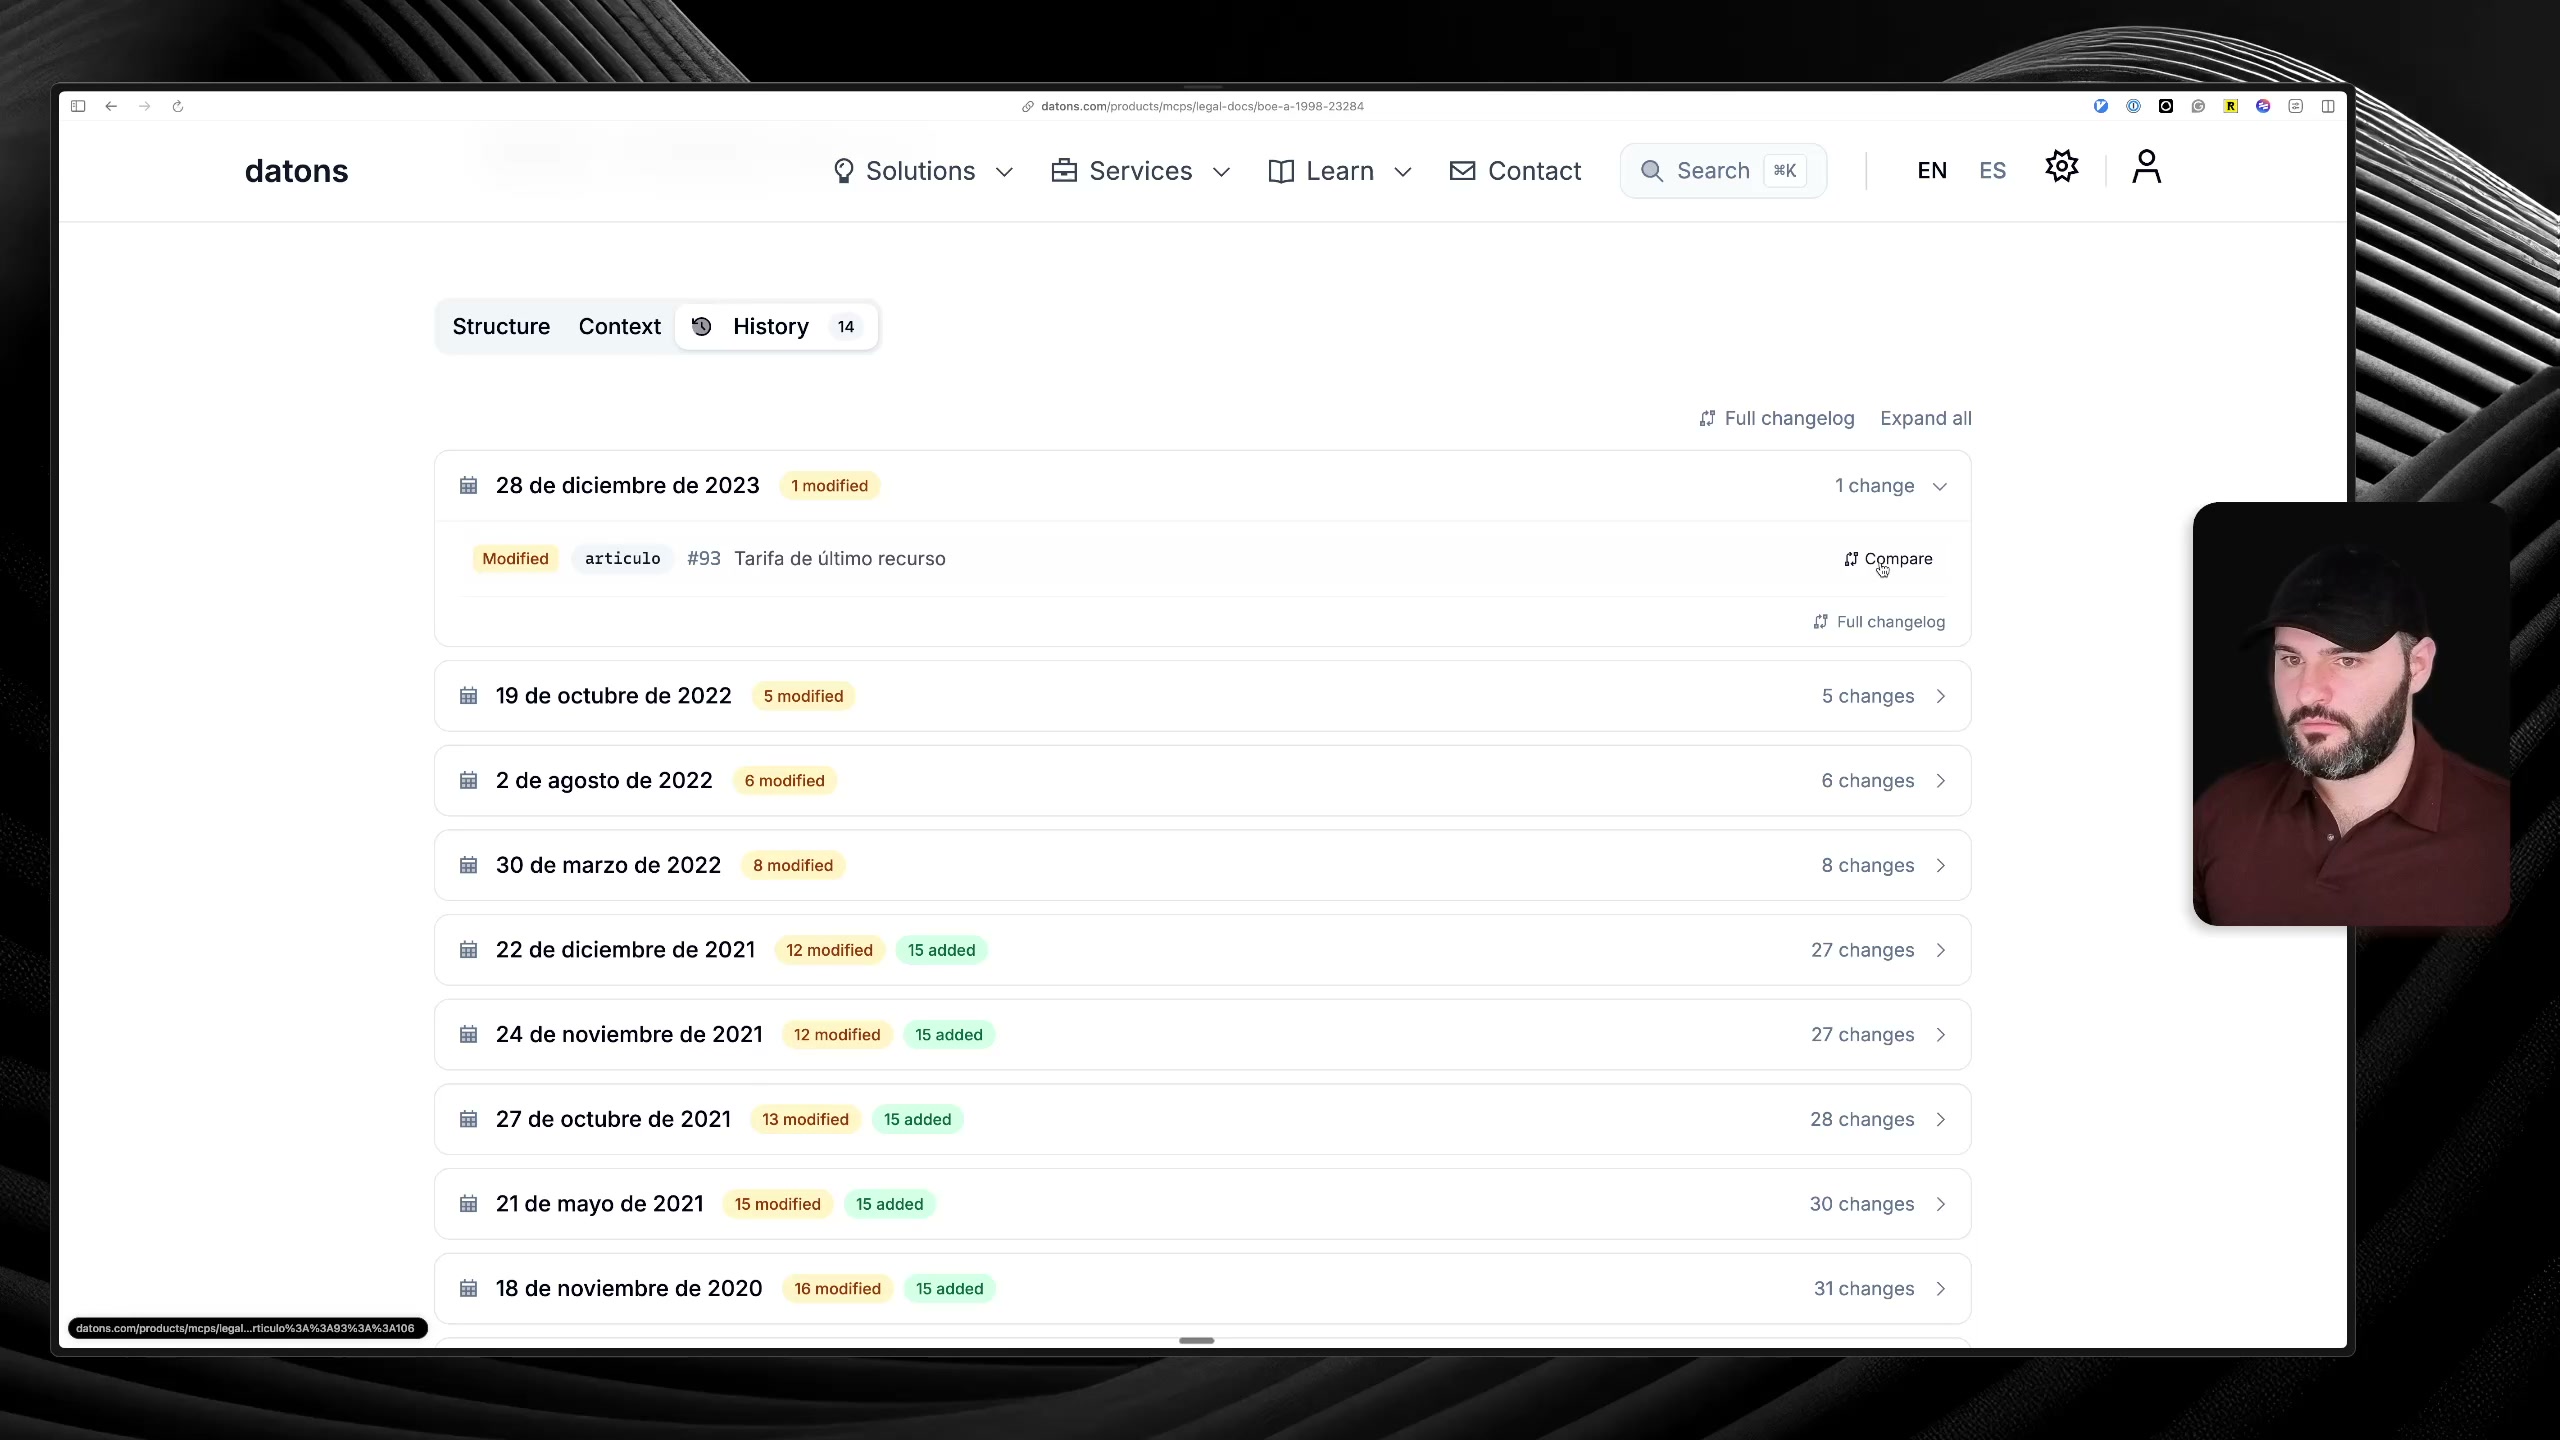The height and width of the screenshot is (1440, 2560).
Task: Switch to the Context tab
Action: [x=619, y=327]
